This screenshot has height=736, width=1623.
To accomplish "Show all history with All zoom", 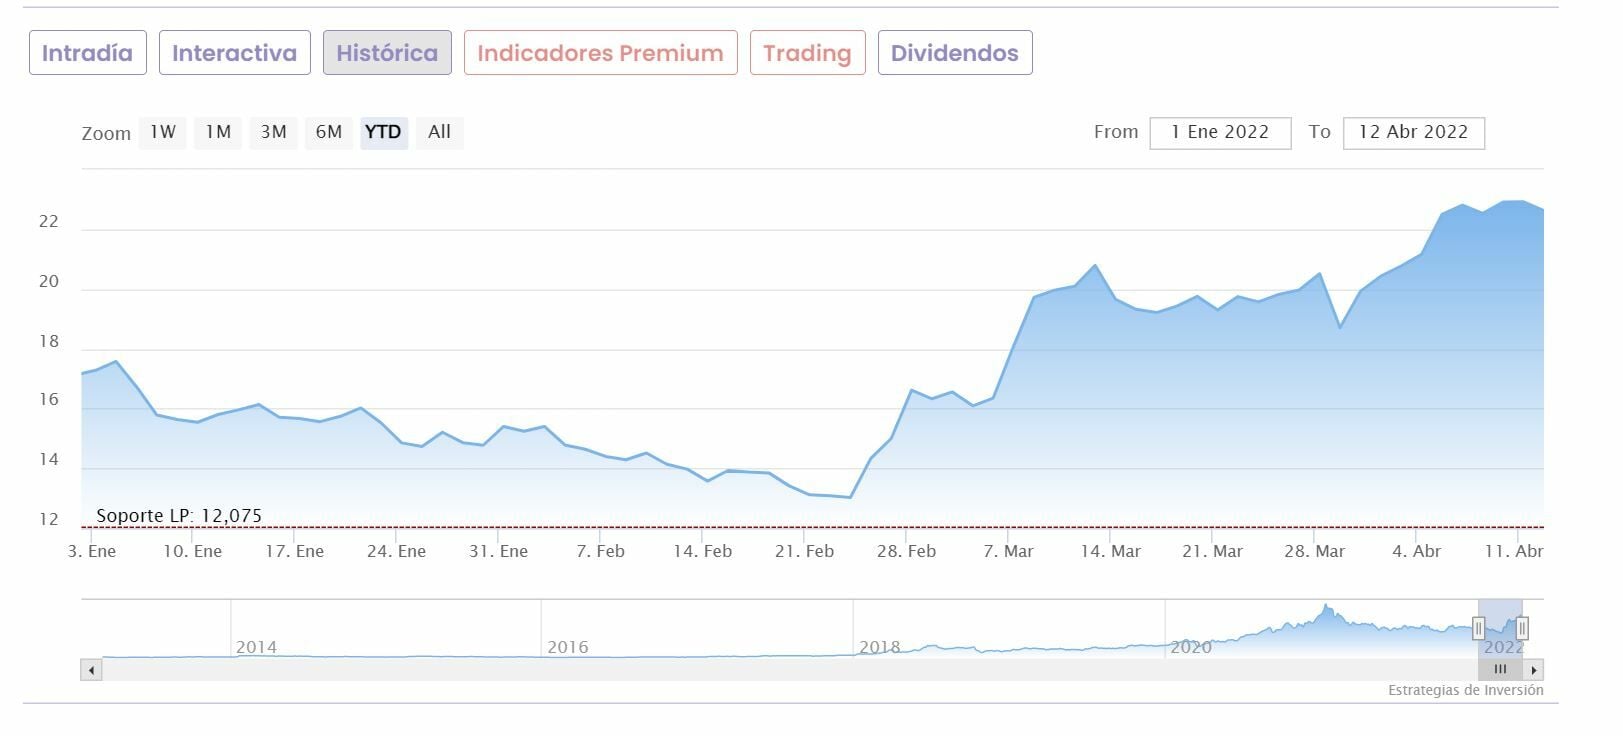I will [x=439, y=132].
